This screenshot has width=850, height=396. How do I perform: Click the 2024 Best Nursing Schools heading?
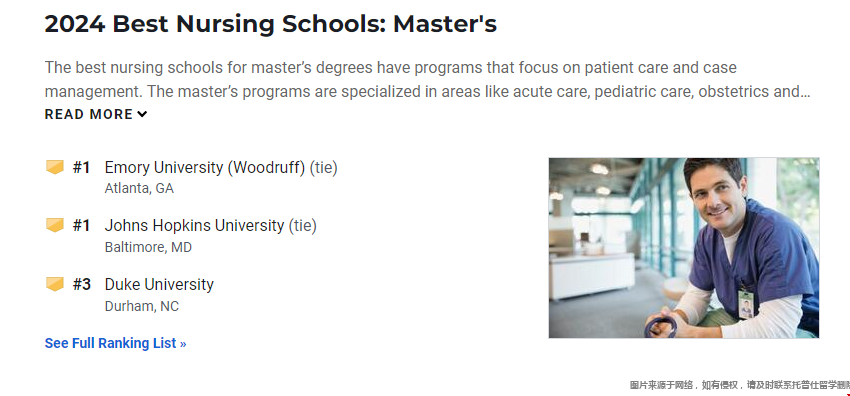[271, 24]
